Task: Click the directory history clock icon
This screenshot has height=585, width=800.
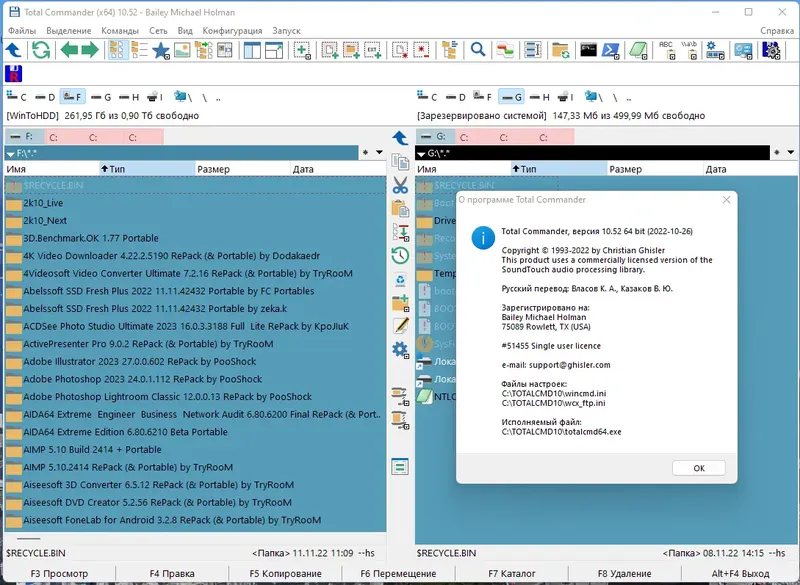Action: click(x=401, y=254)
